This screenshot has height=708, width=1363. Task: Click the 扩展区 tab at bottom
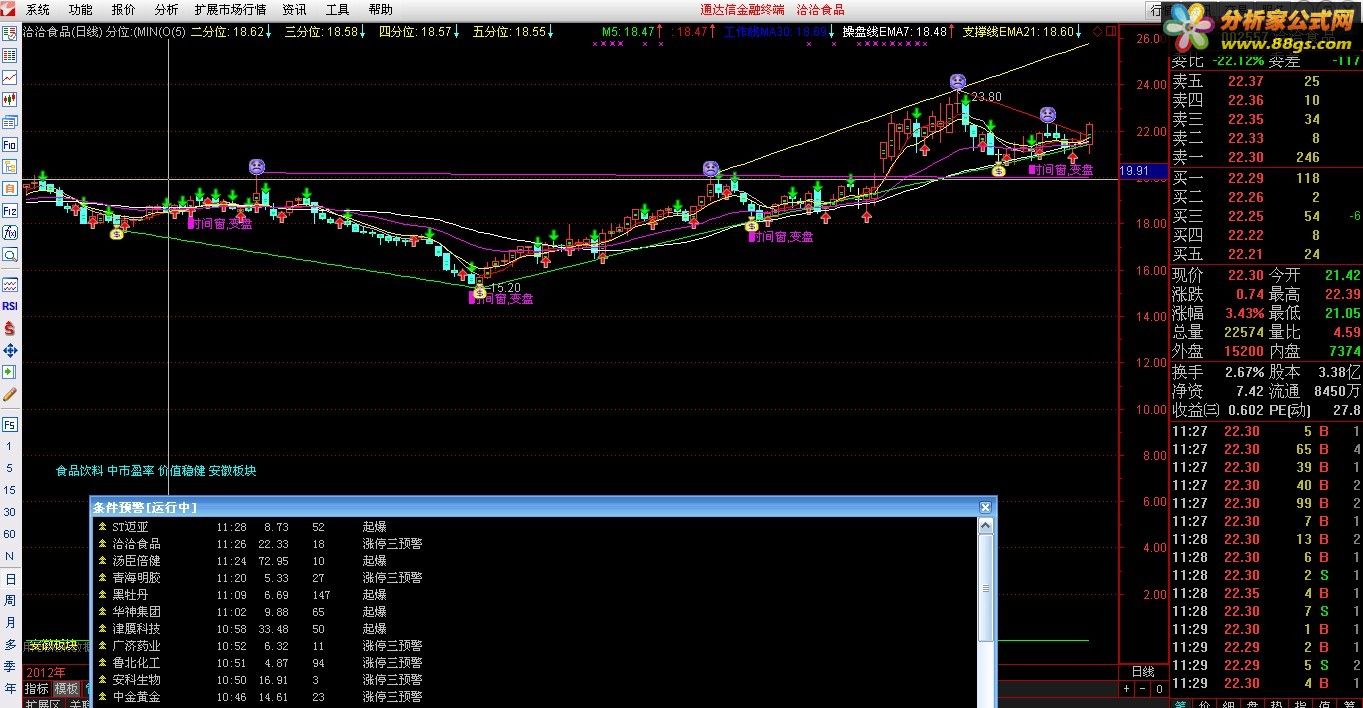point(42,704)
